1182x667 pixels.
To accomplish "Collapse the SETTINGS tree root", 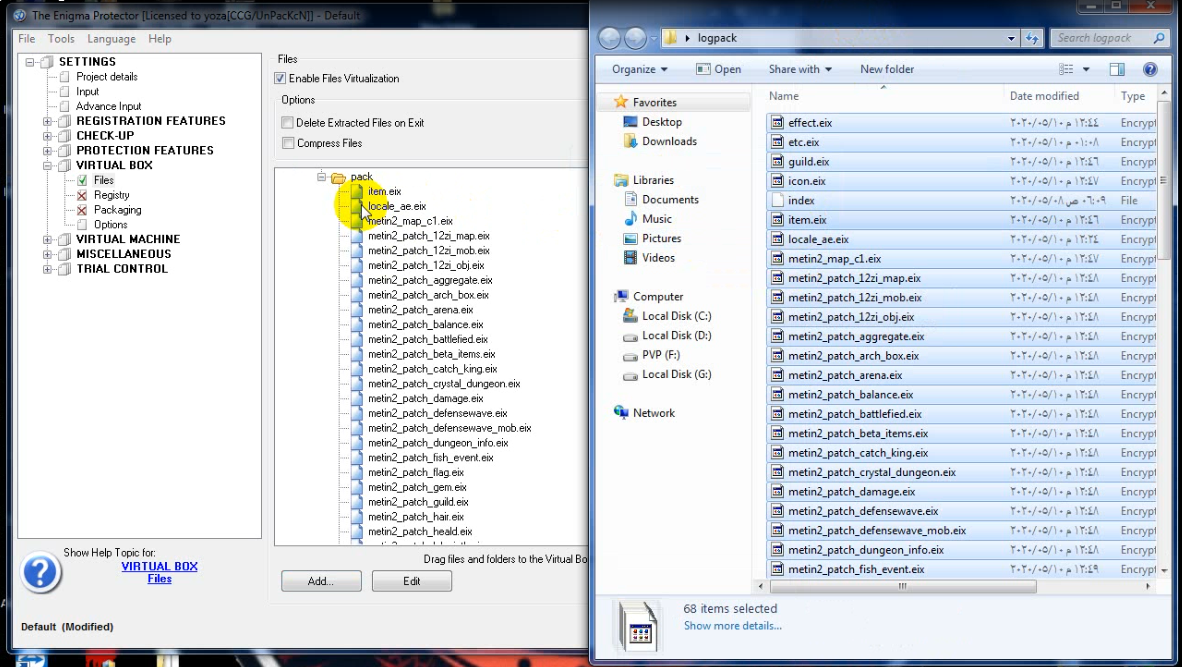I will 30,62.
